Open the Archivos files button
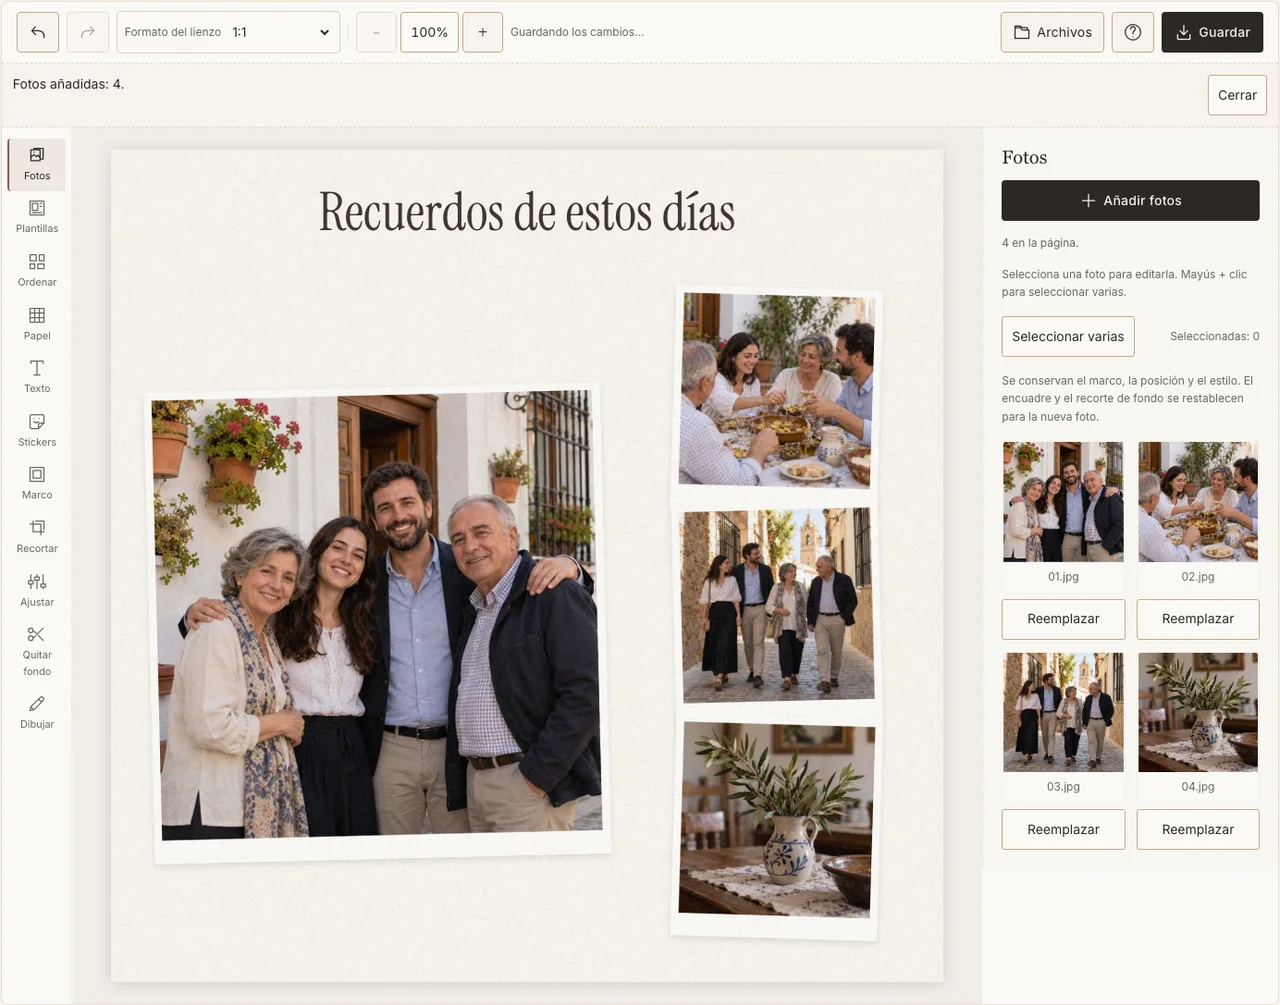 pos(1052,32)
